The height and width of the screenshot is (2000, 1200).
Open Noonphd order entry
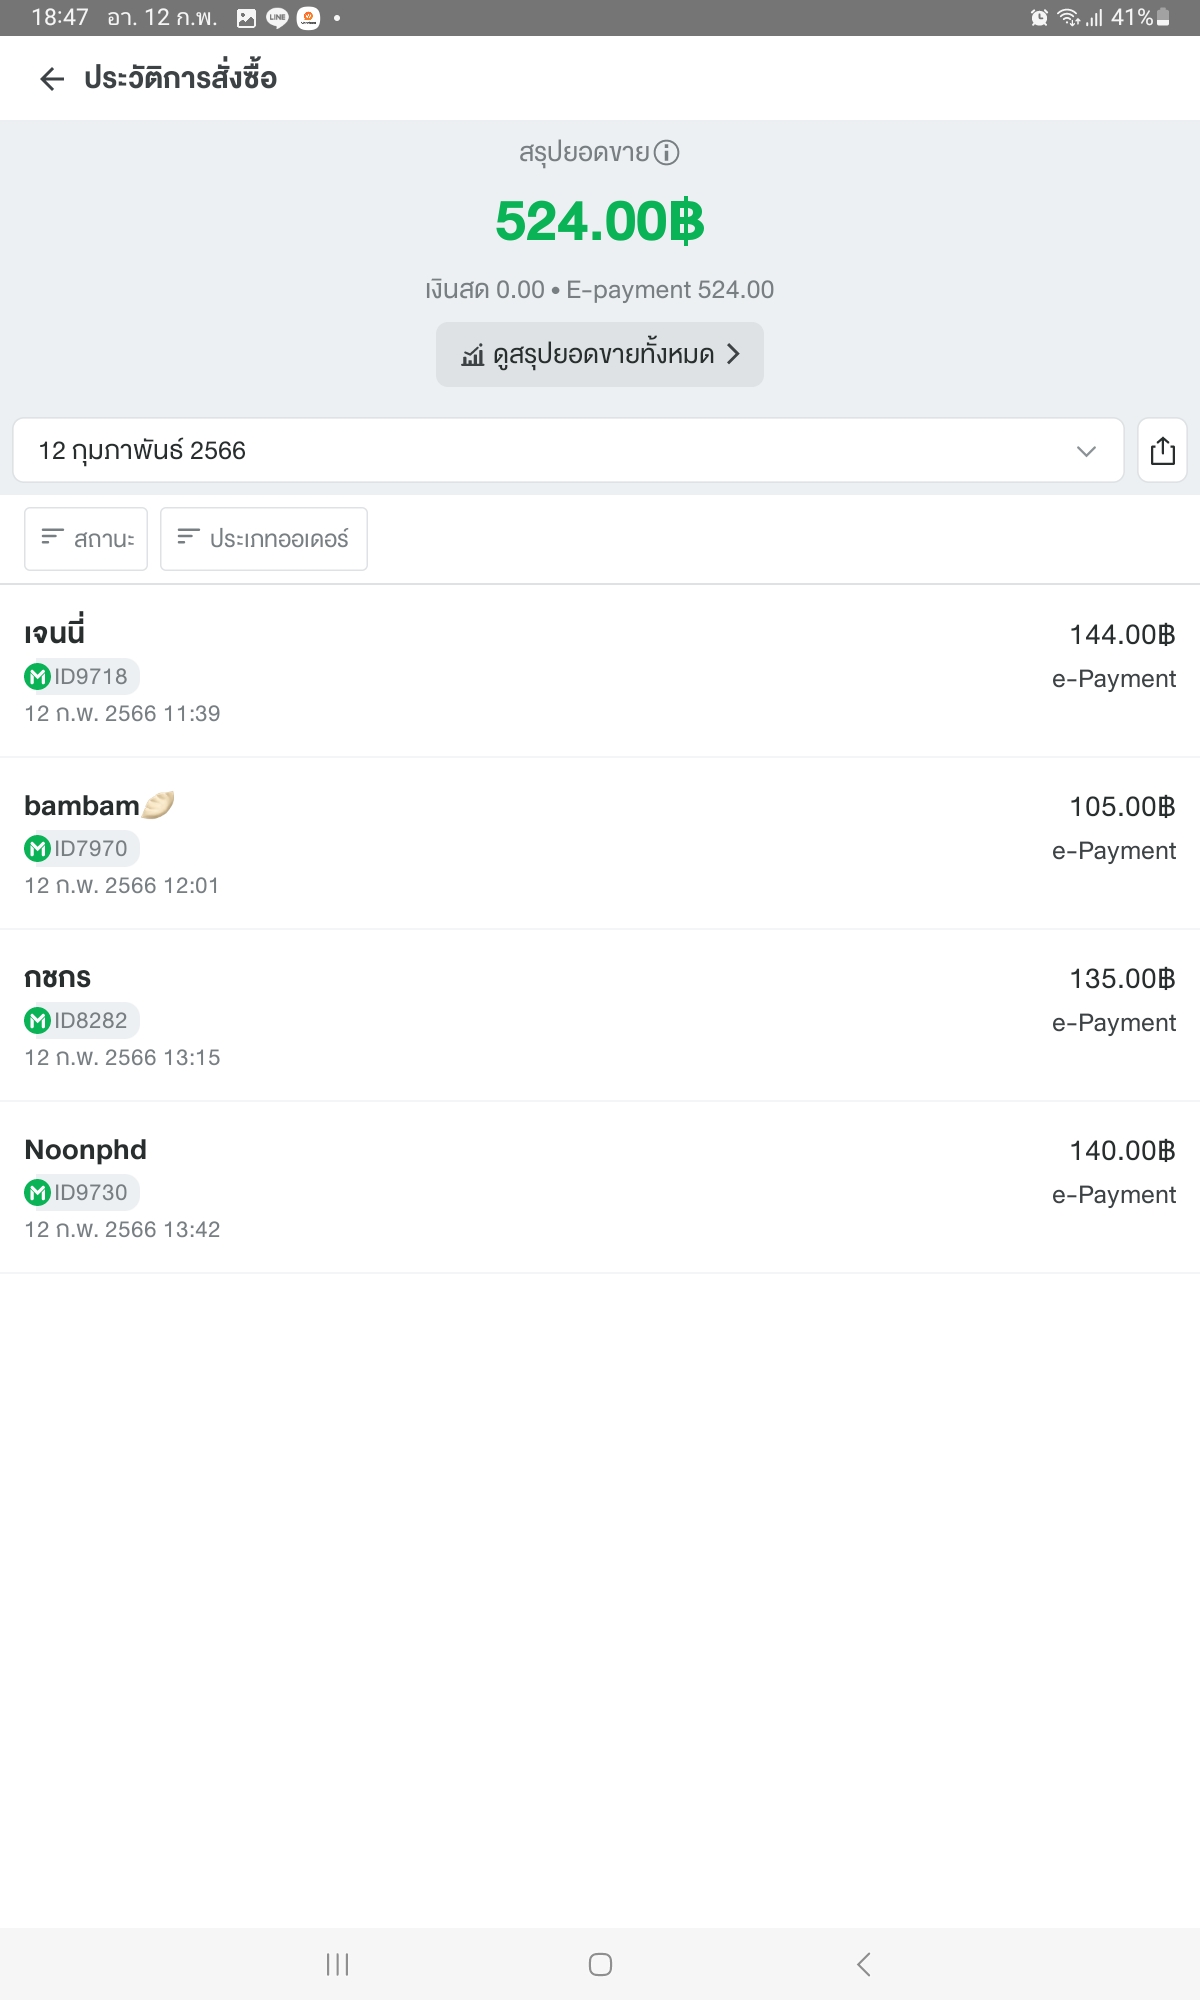pos(600,1187)
